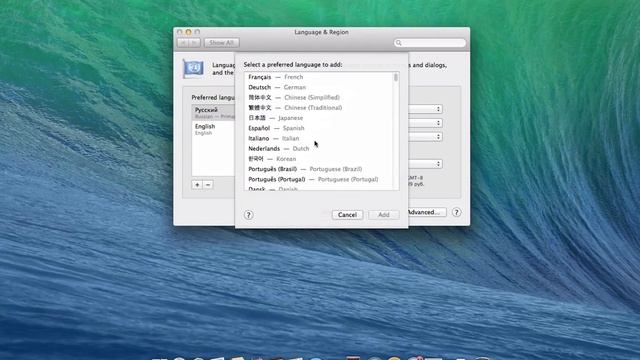The height and width of the screenshot is (360, 640).
Task: Minimize the Language & Region window
Action: [188, 32]
